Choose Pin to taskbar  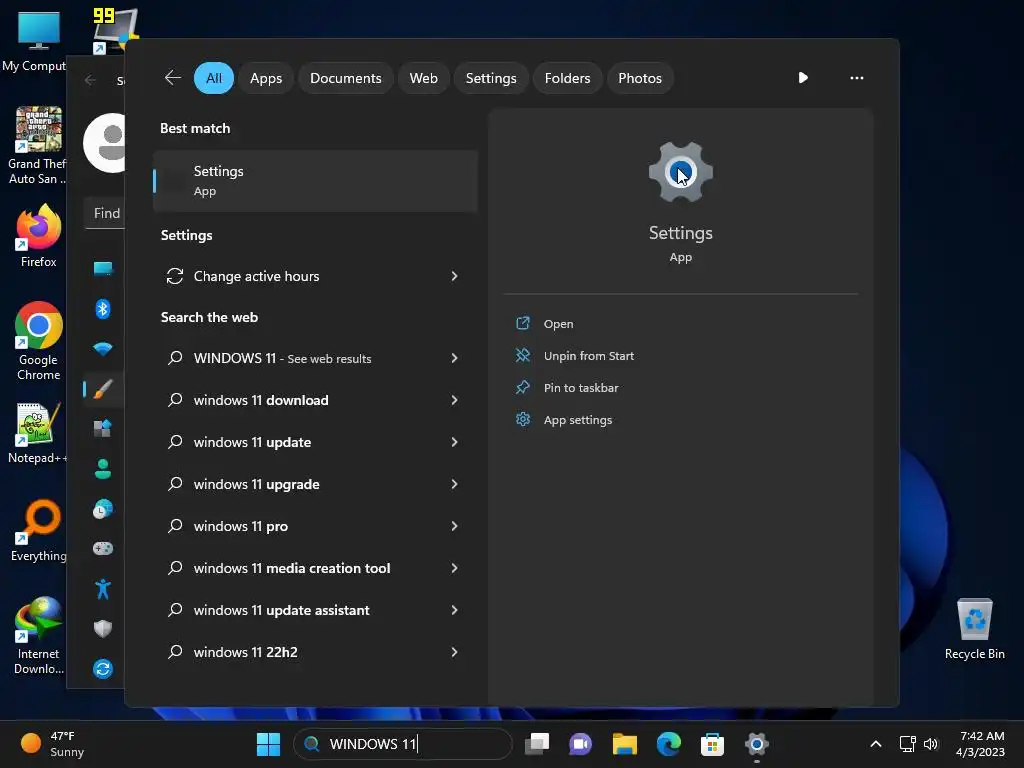tap(581, 388)
